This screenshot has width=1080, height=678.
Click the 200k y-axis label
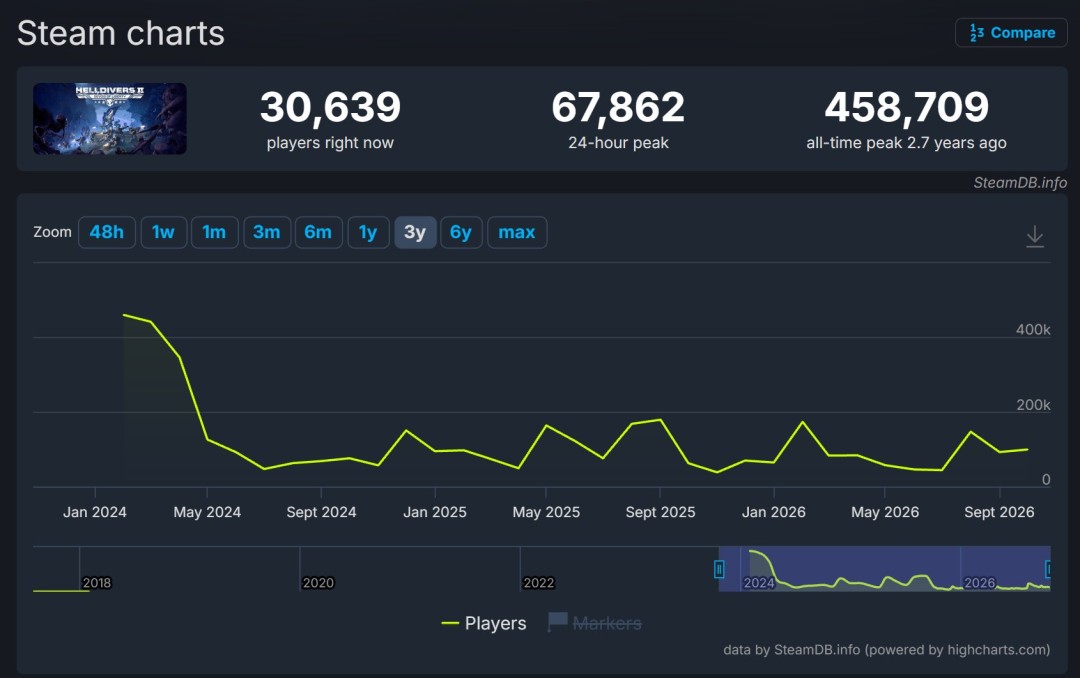click(1033, 404)
